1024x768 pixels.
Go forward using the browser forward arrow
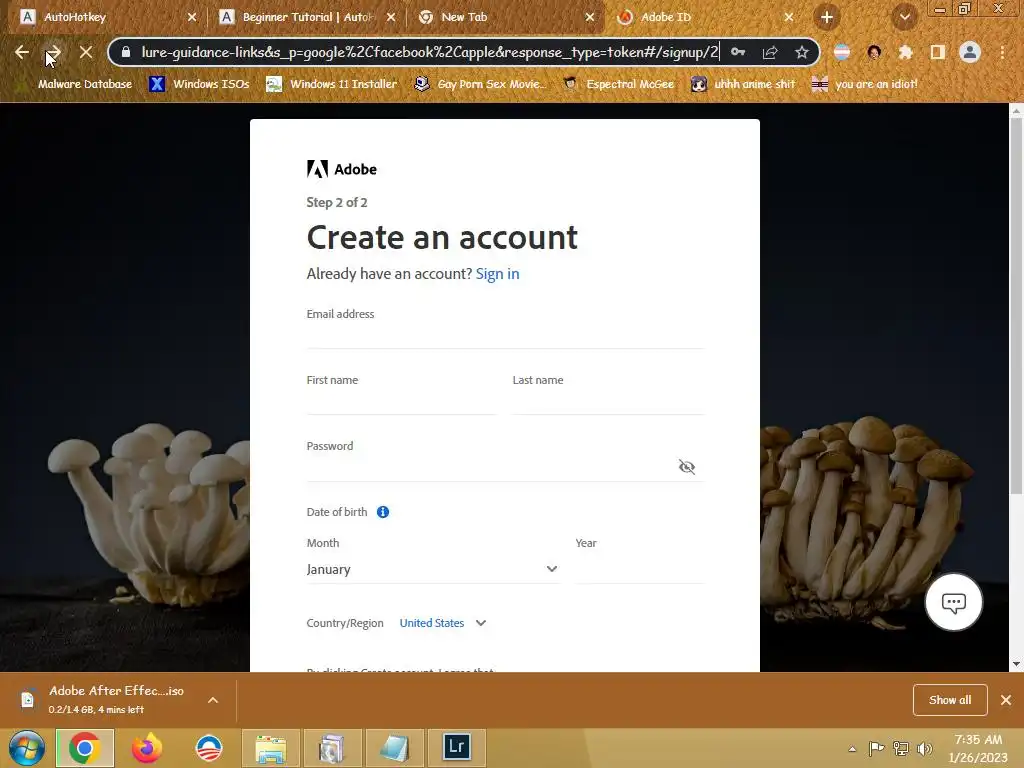pyautogui.click(x=54, y=52)
